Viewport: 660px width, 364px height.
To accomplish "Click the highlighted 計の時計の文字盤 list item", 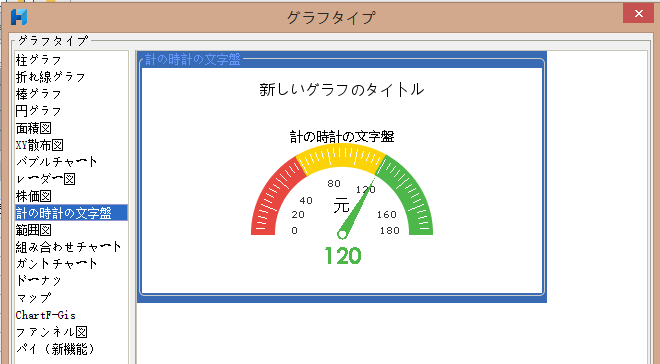I will pos(71,213).
